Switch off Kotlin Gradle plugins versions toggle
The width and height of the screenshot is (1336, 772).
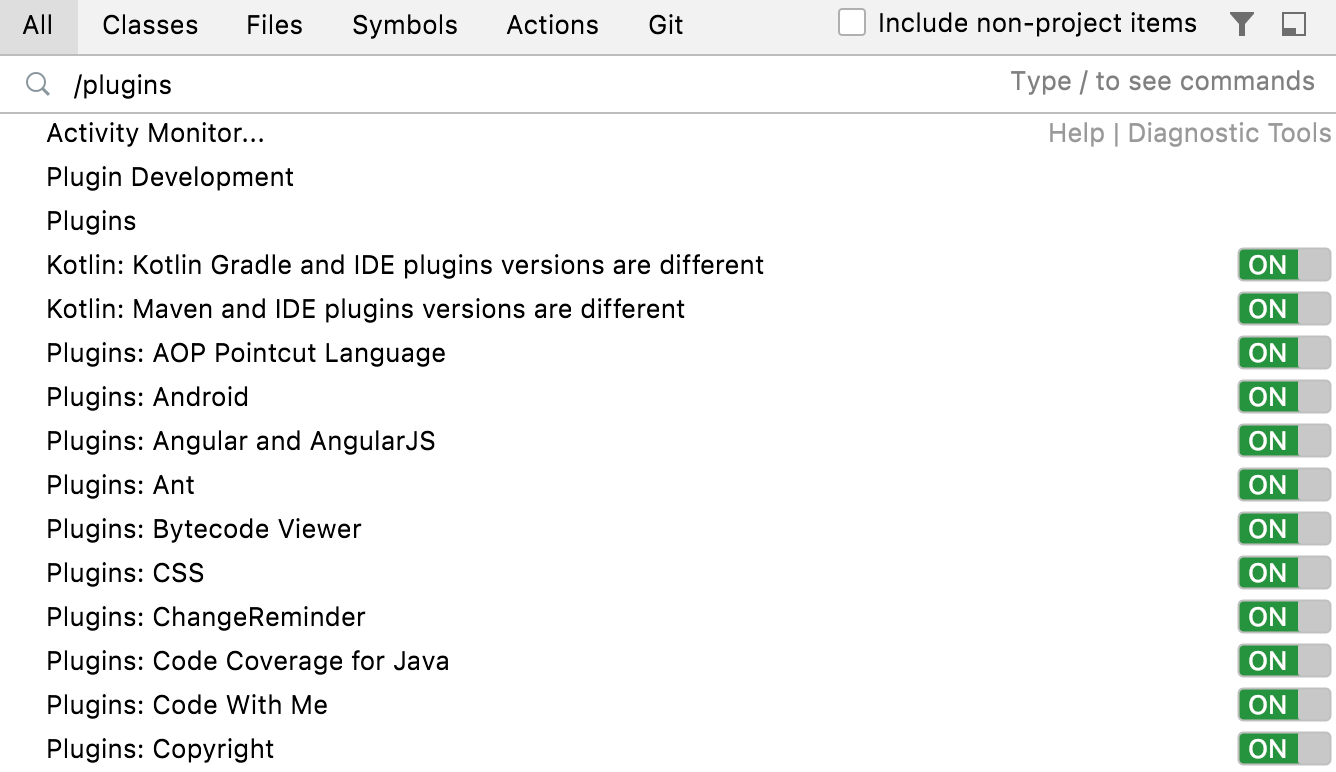pos(1284,265)
